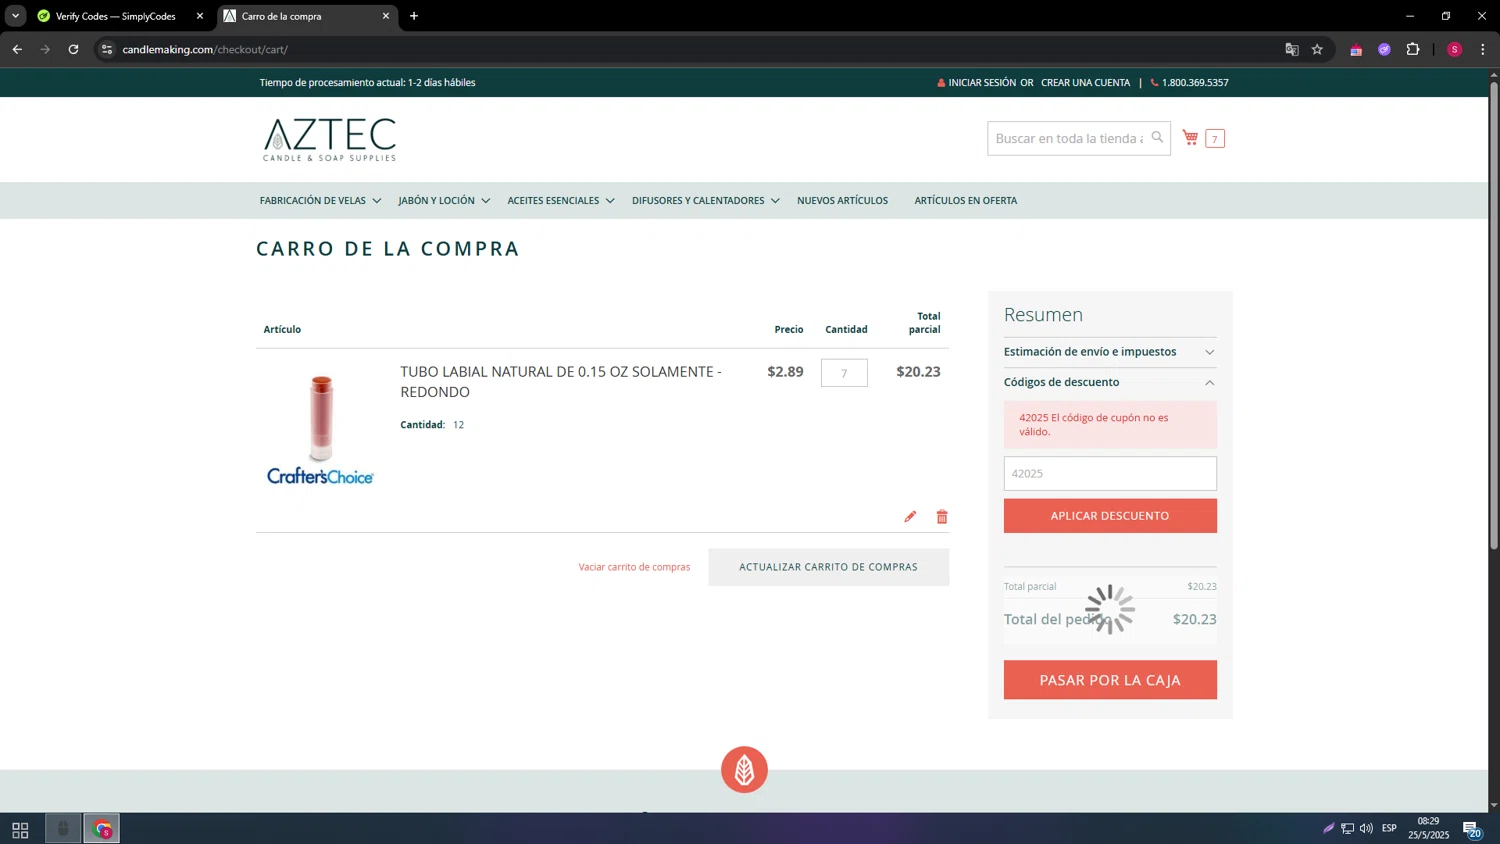Open Windows Start menu icon
The height and width of the screenshot is (844, 1500).
pyautogui.click(x=20, y=829)
